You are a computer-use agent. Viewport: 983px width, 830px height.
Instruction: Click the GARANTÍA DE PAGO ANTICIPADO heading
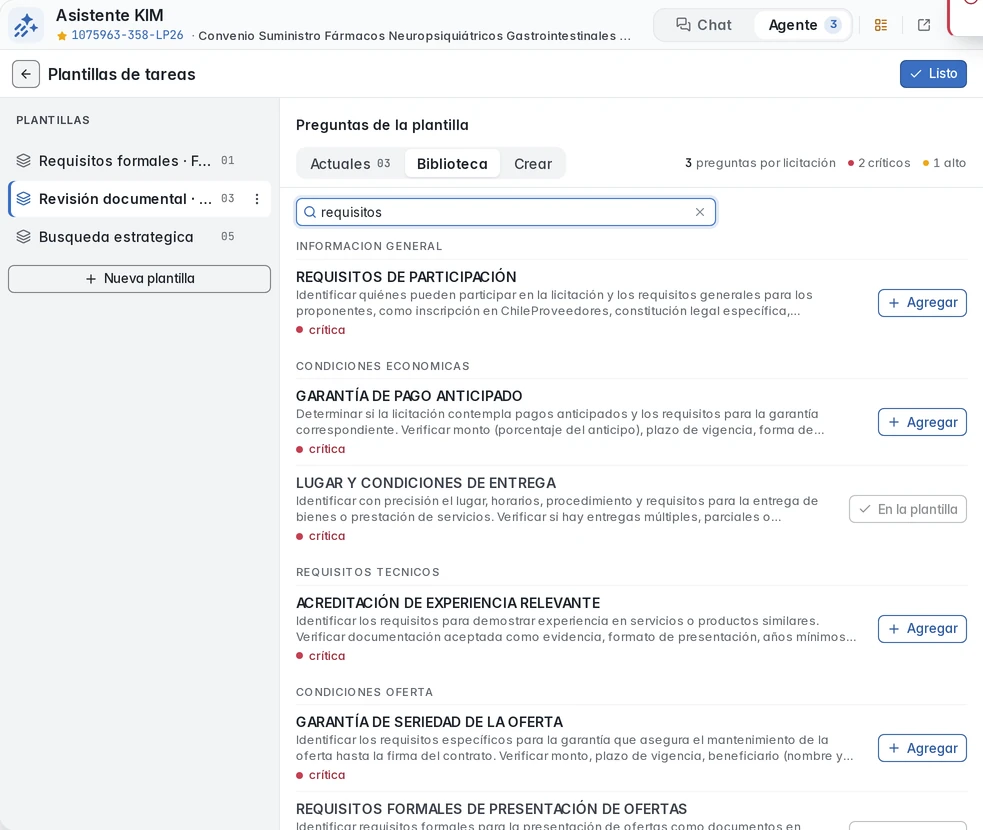(x=409, y=396)
